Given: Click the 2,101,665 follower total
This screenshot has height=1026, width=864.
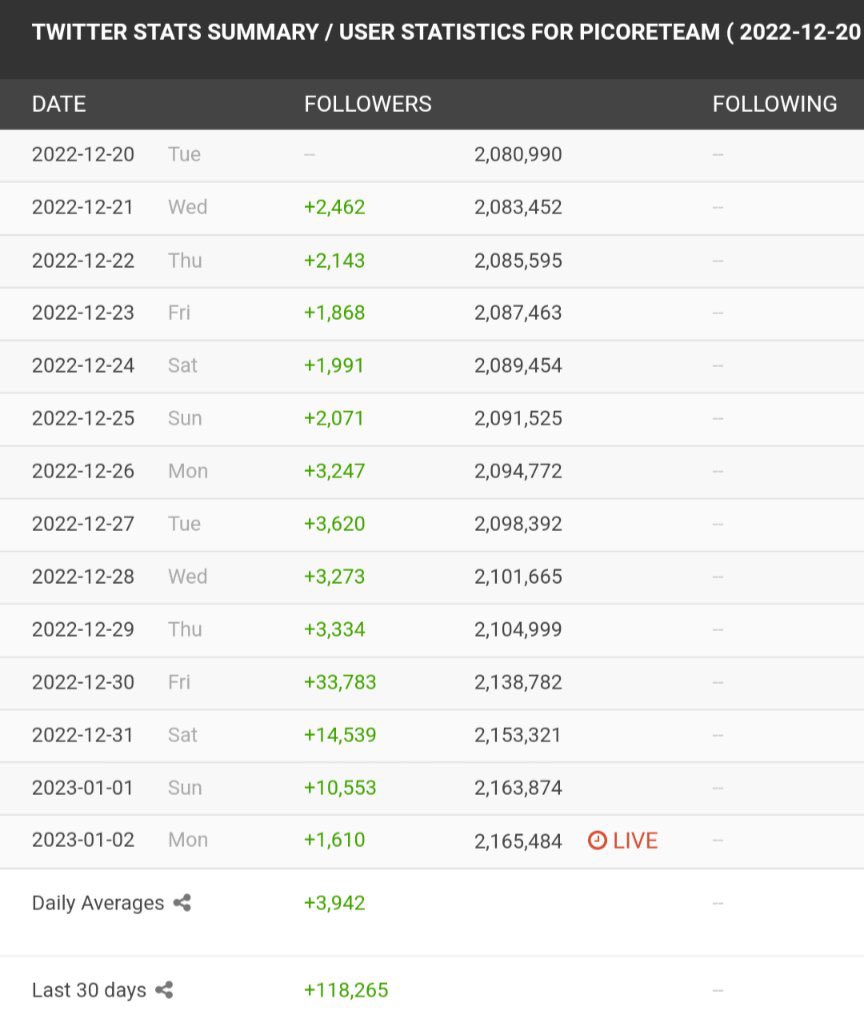Looking at the screenshot, I should pyautogui.click(x=518, y=576).
